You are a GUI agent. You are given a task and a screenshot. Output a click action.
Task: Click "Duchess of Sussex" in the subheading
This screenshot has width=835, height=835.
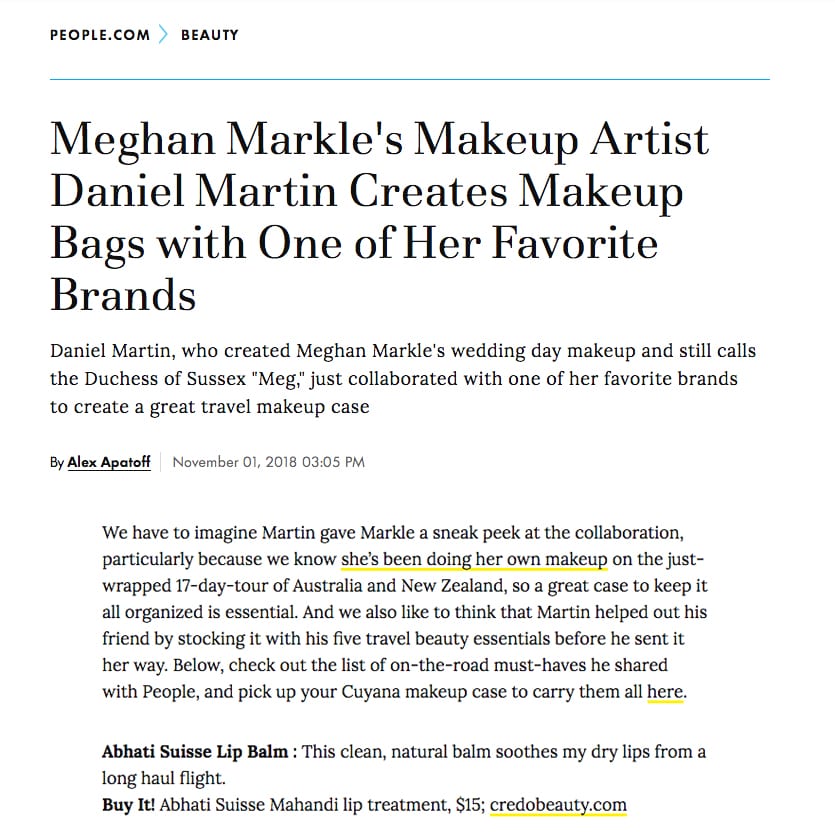coord(165,379)
